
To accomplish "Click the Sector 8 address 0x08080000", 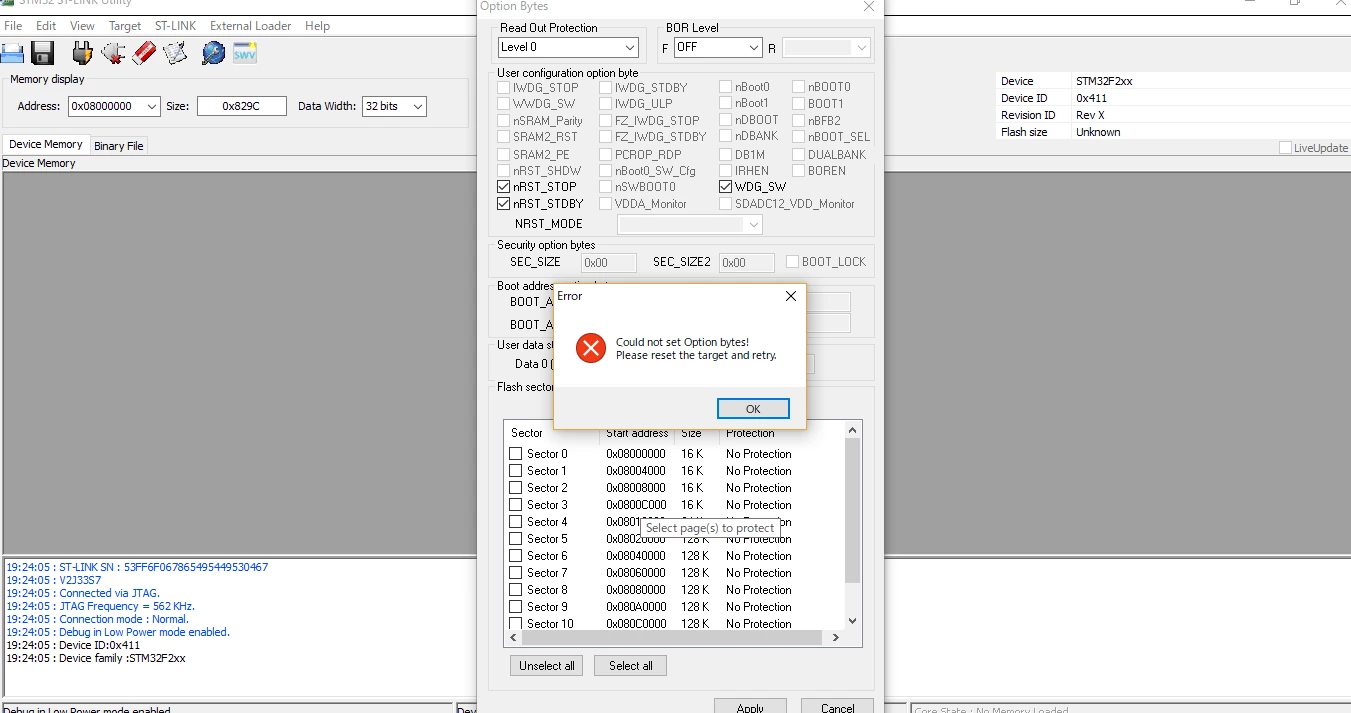I will tap(636, 590).
